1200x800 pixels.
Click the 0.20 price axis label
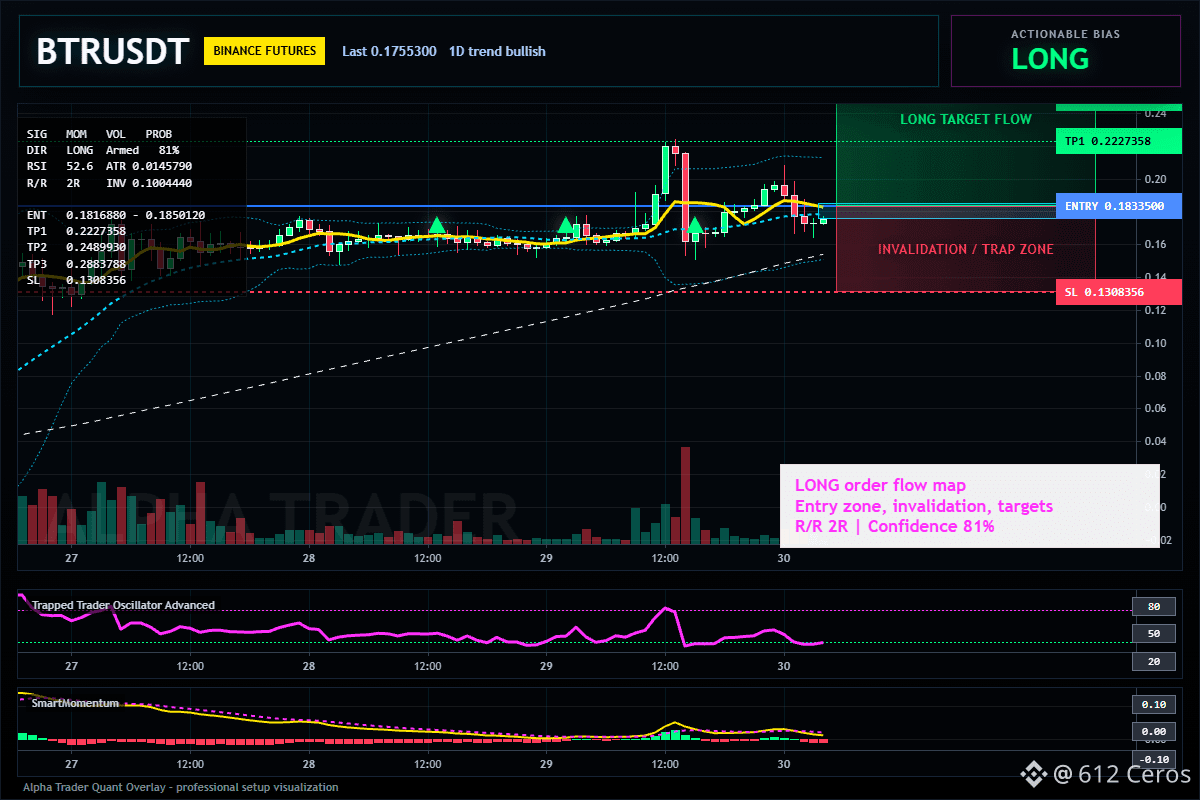point(1156,179)
